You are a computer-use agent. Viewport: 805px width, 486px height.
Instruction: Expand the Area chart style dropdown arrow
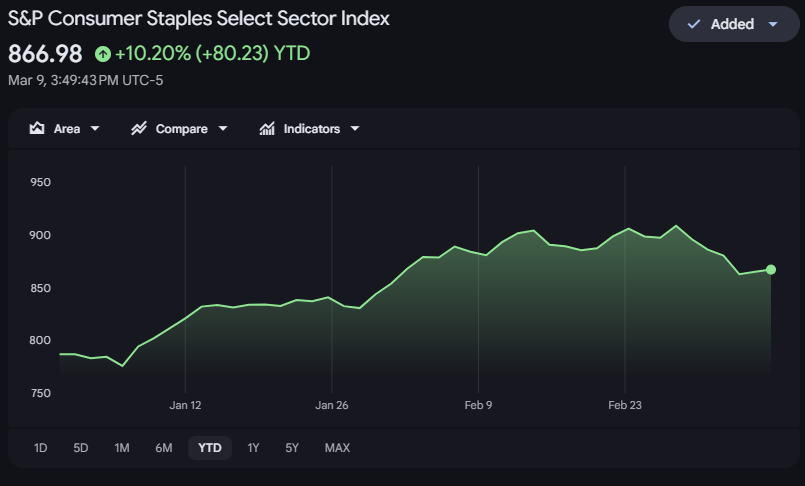(95, 129)
